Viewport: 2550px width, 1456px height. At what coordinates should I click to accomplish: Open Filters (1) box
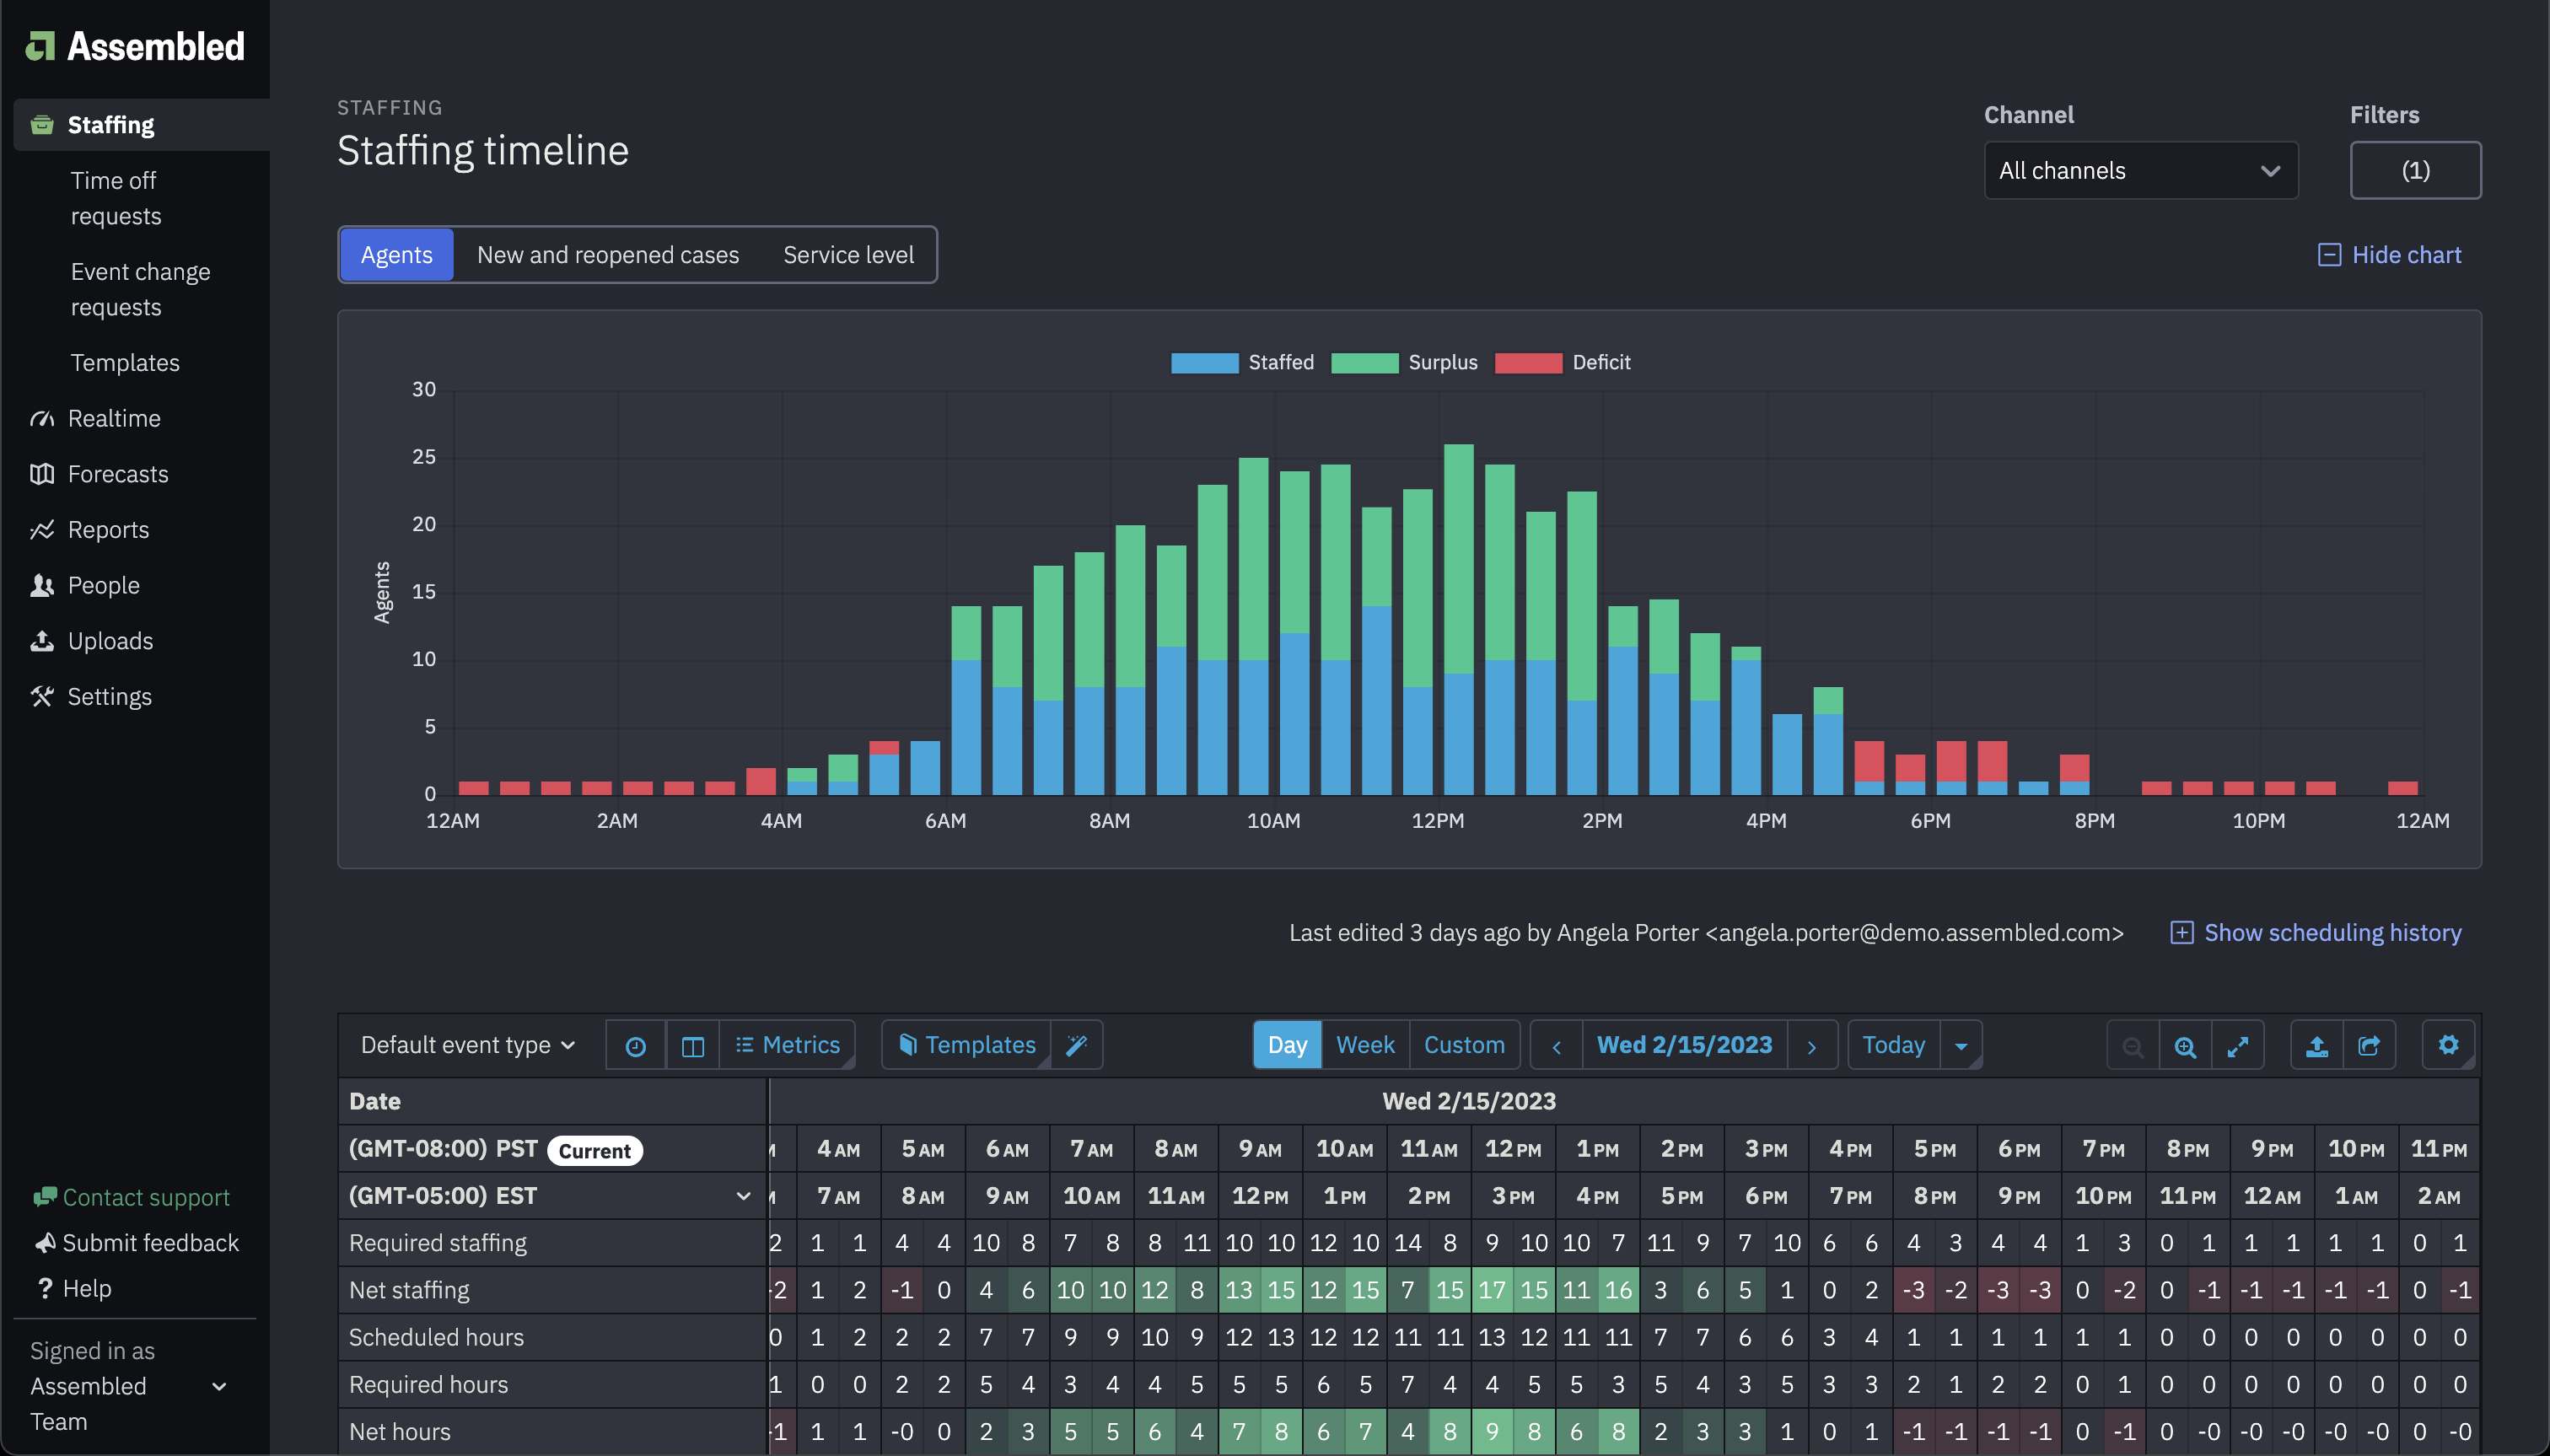click(x=2415, y=171)
